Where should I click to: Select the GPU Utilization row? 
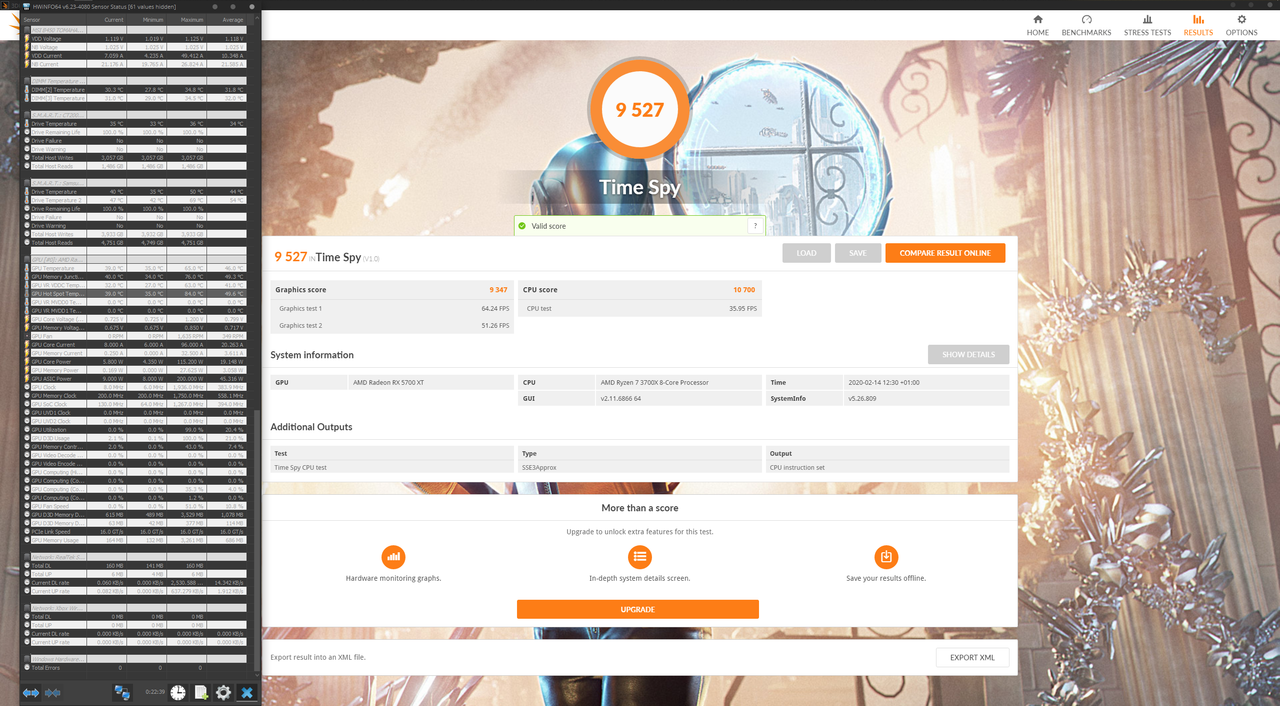click(135, 430)
